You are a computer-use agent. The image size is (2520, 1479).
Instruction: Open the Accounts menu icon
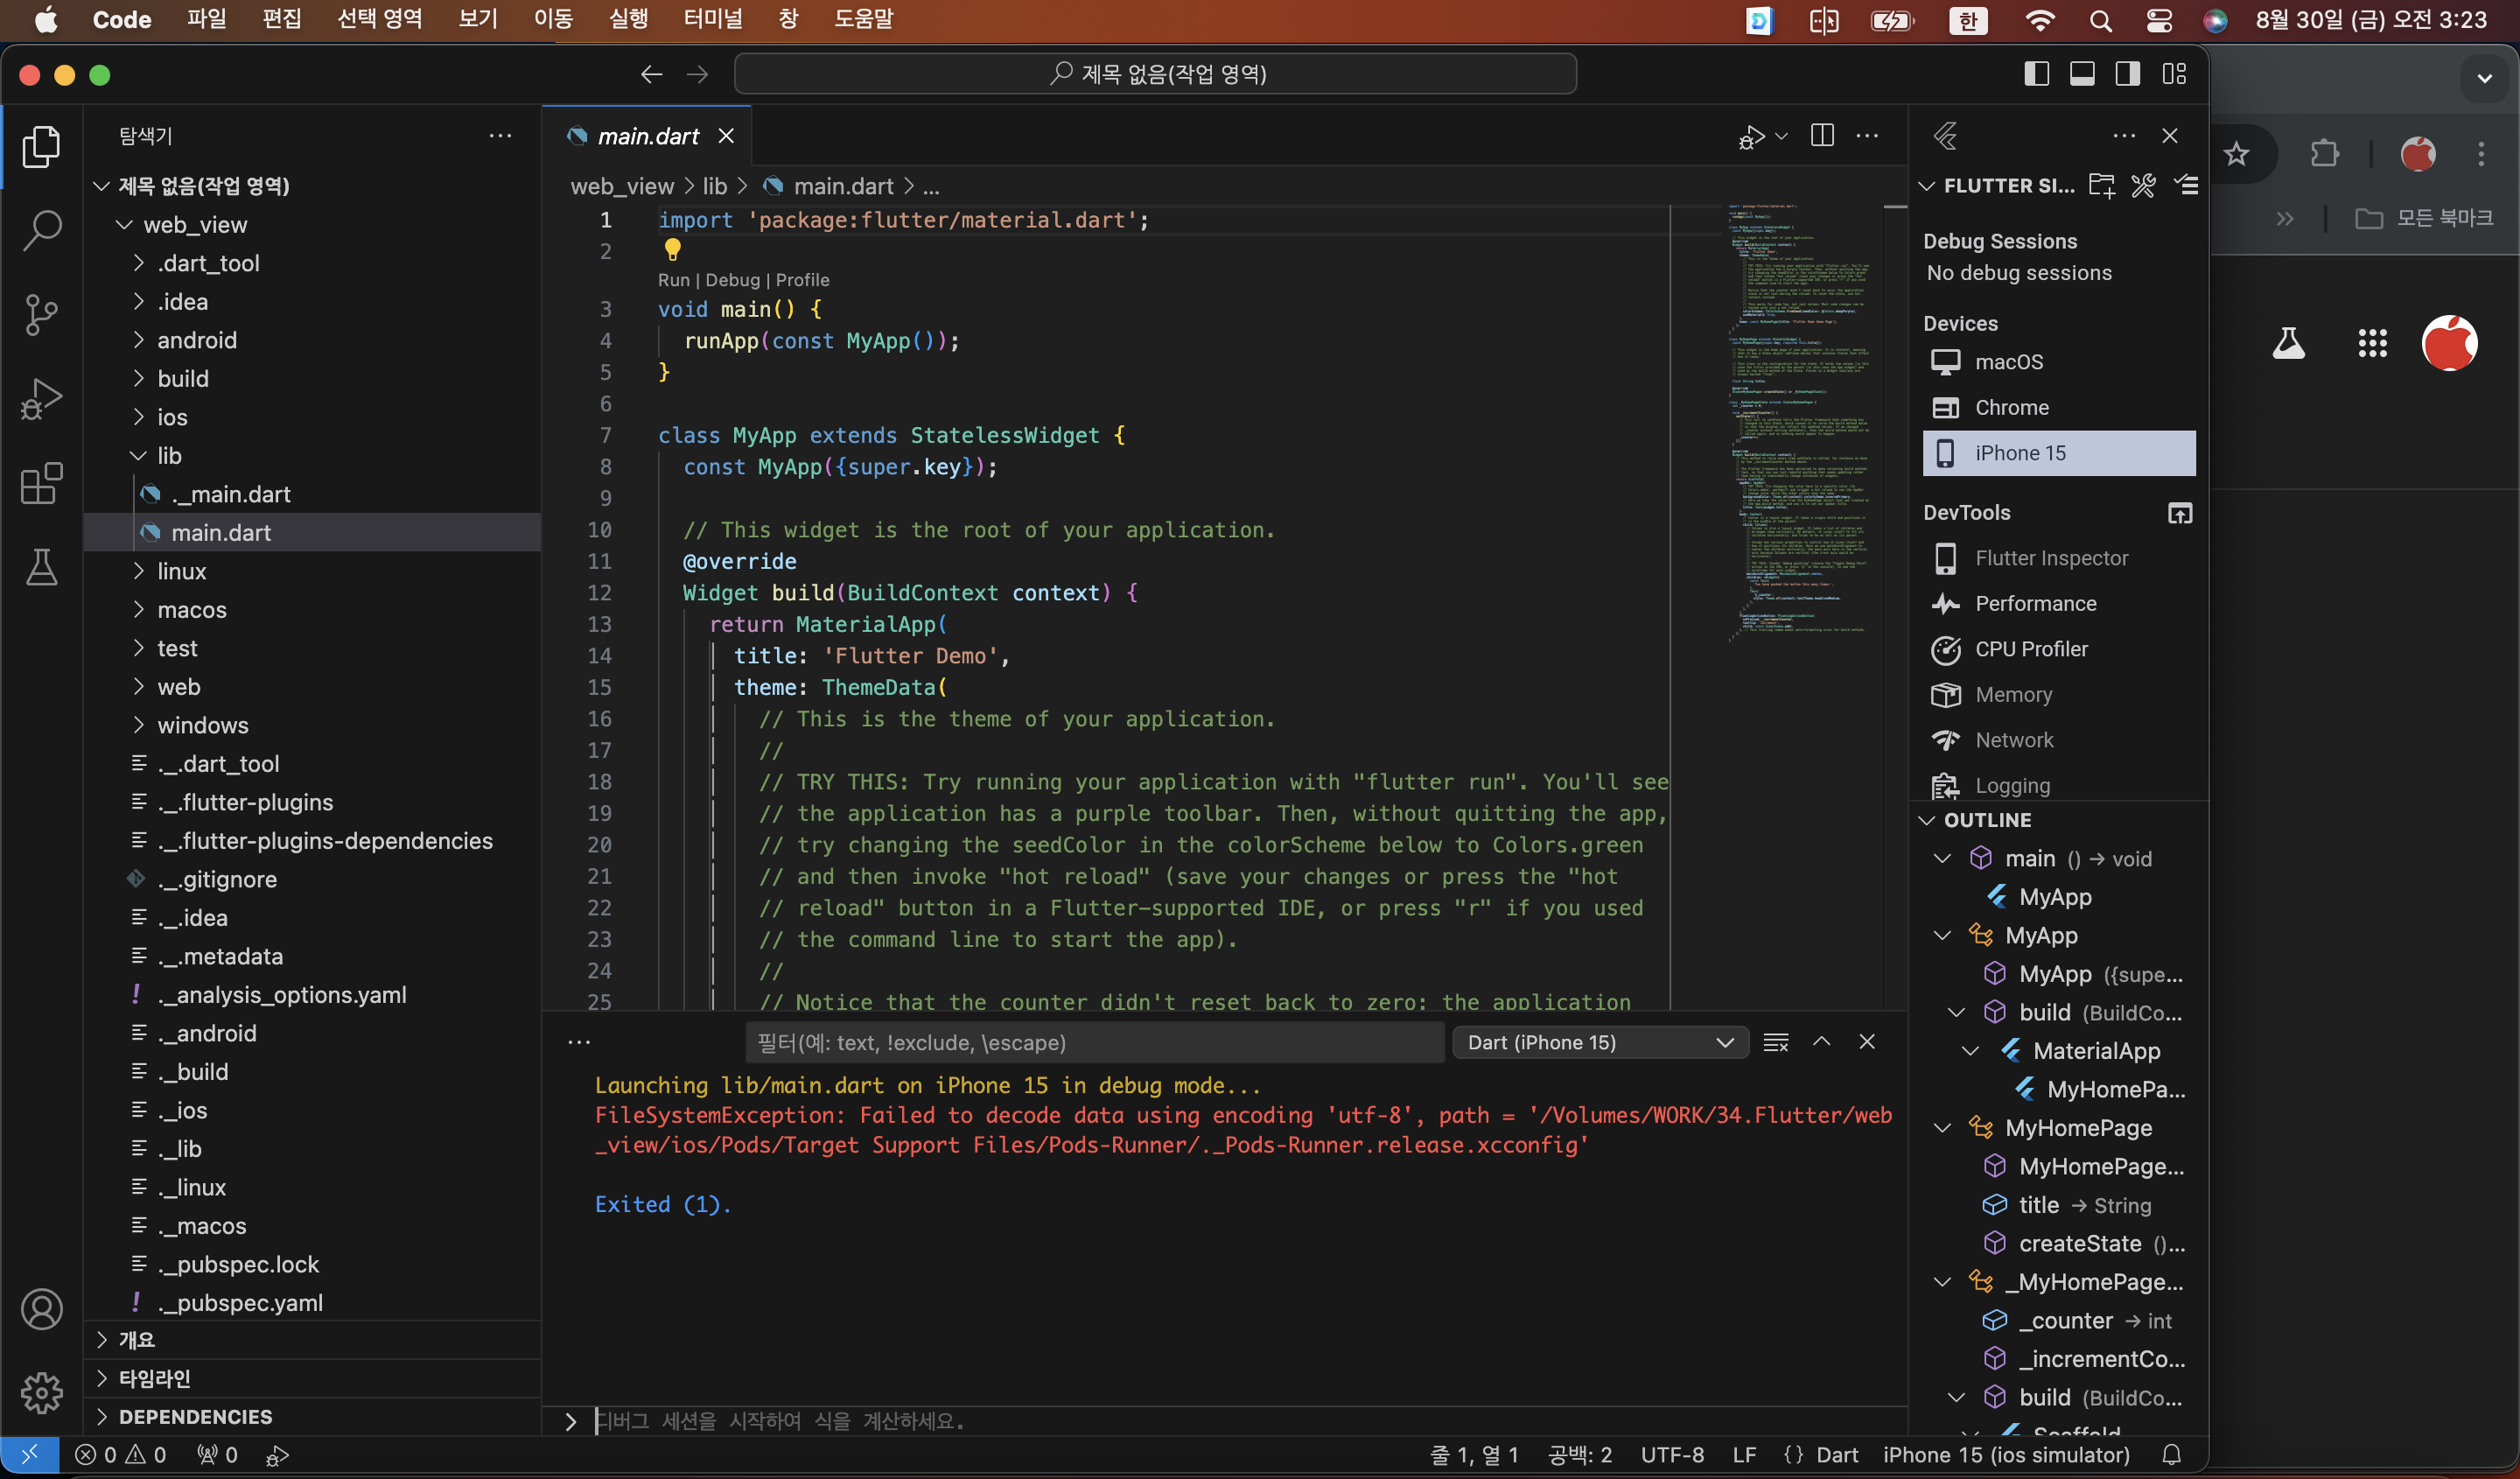tap(41, 1309)
